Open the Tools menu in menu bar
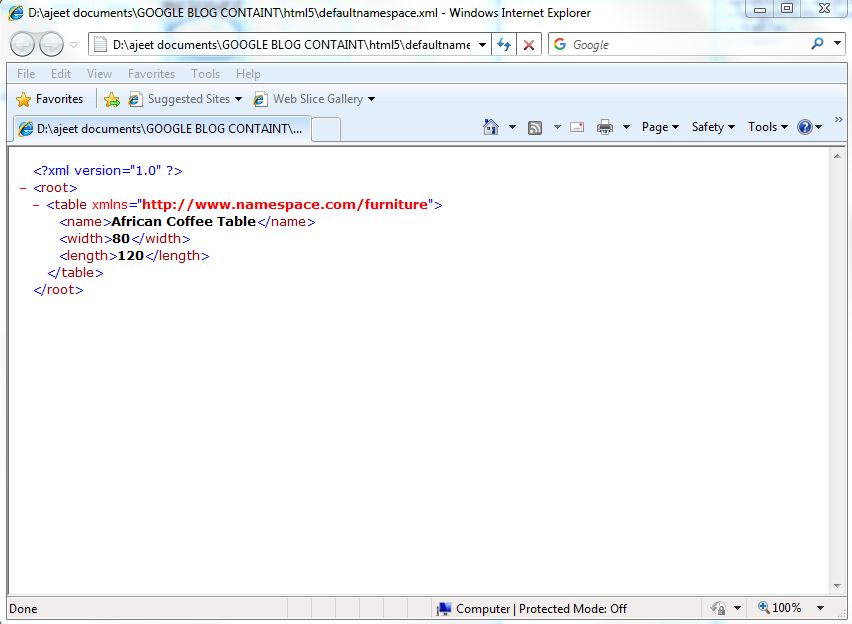The height and width of the screenshot is (624, 852). pos(205,74)
